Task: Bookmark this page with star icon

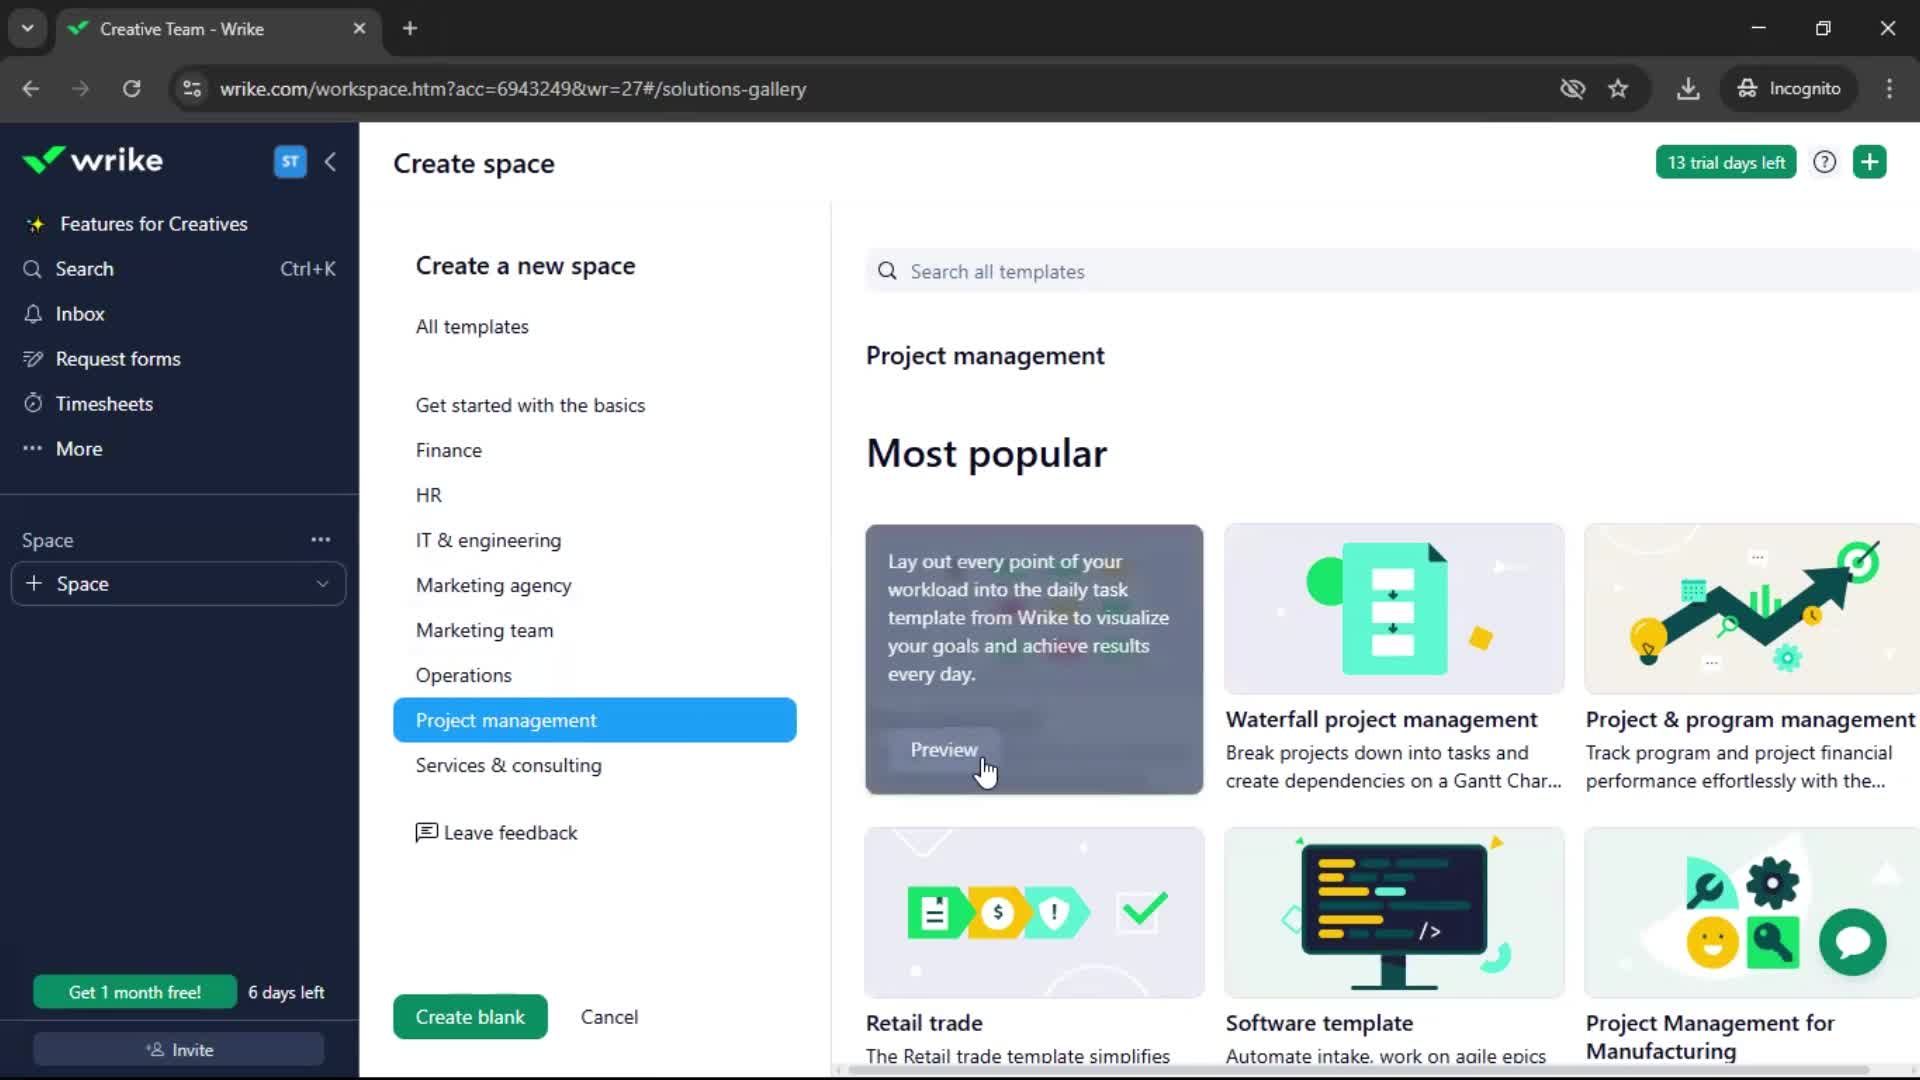Action: (1618, 89)
